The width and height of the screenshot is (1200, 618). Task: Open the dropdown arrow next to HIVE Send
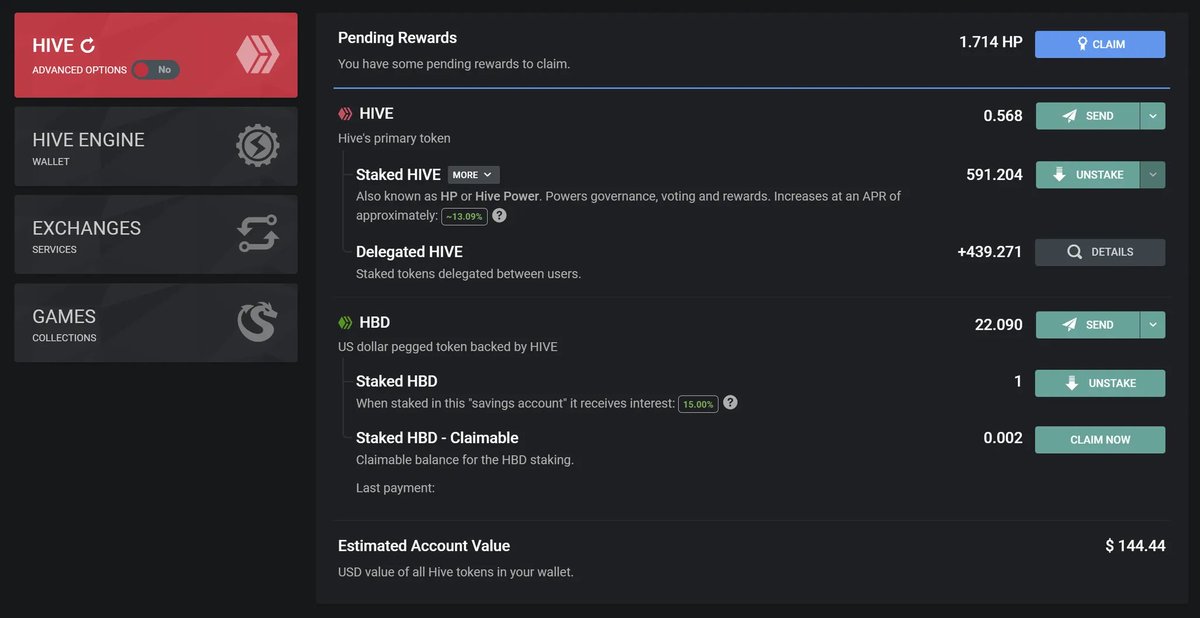pos(1153,116)
